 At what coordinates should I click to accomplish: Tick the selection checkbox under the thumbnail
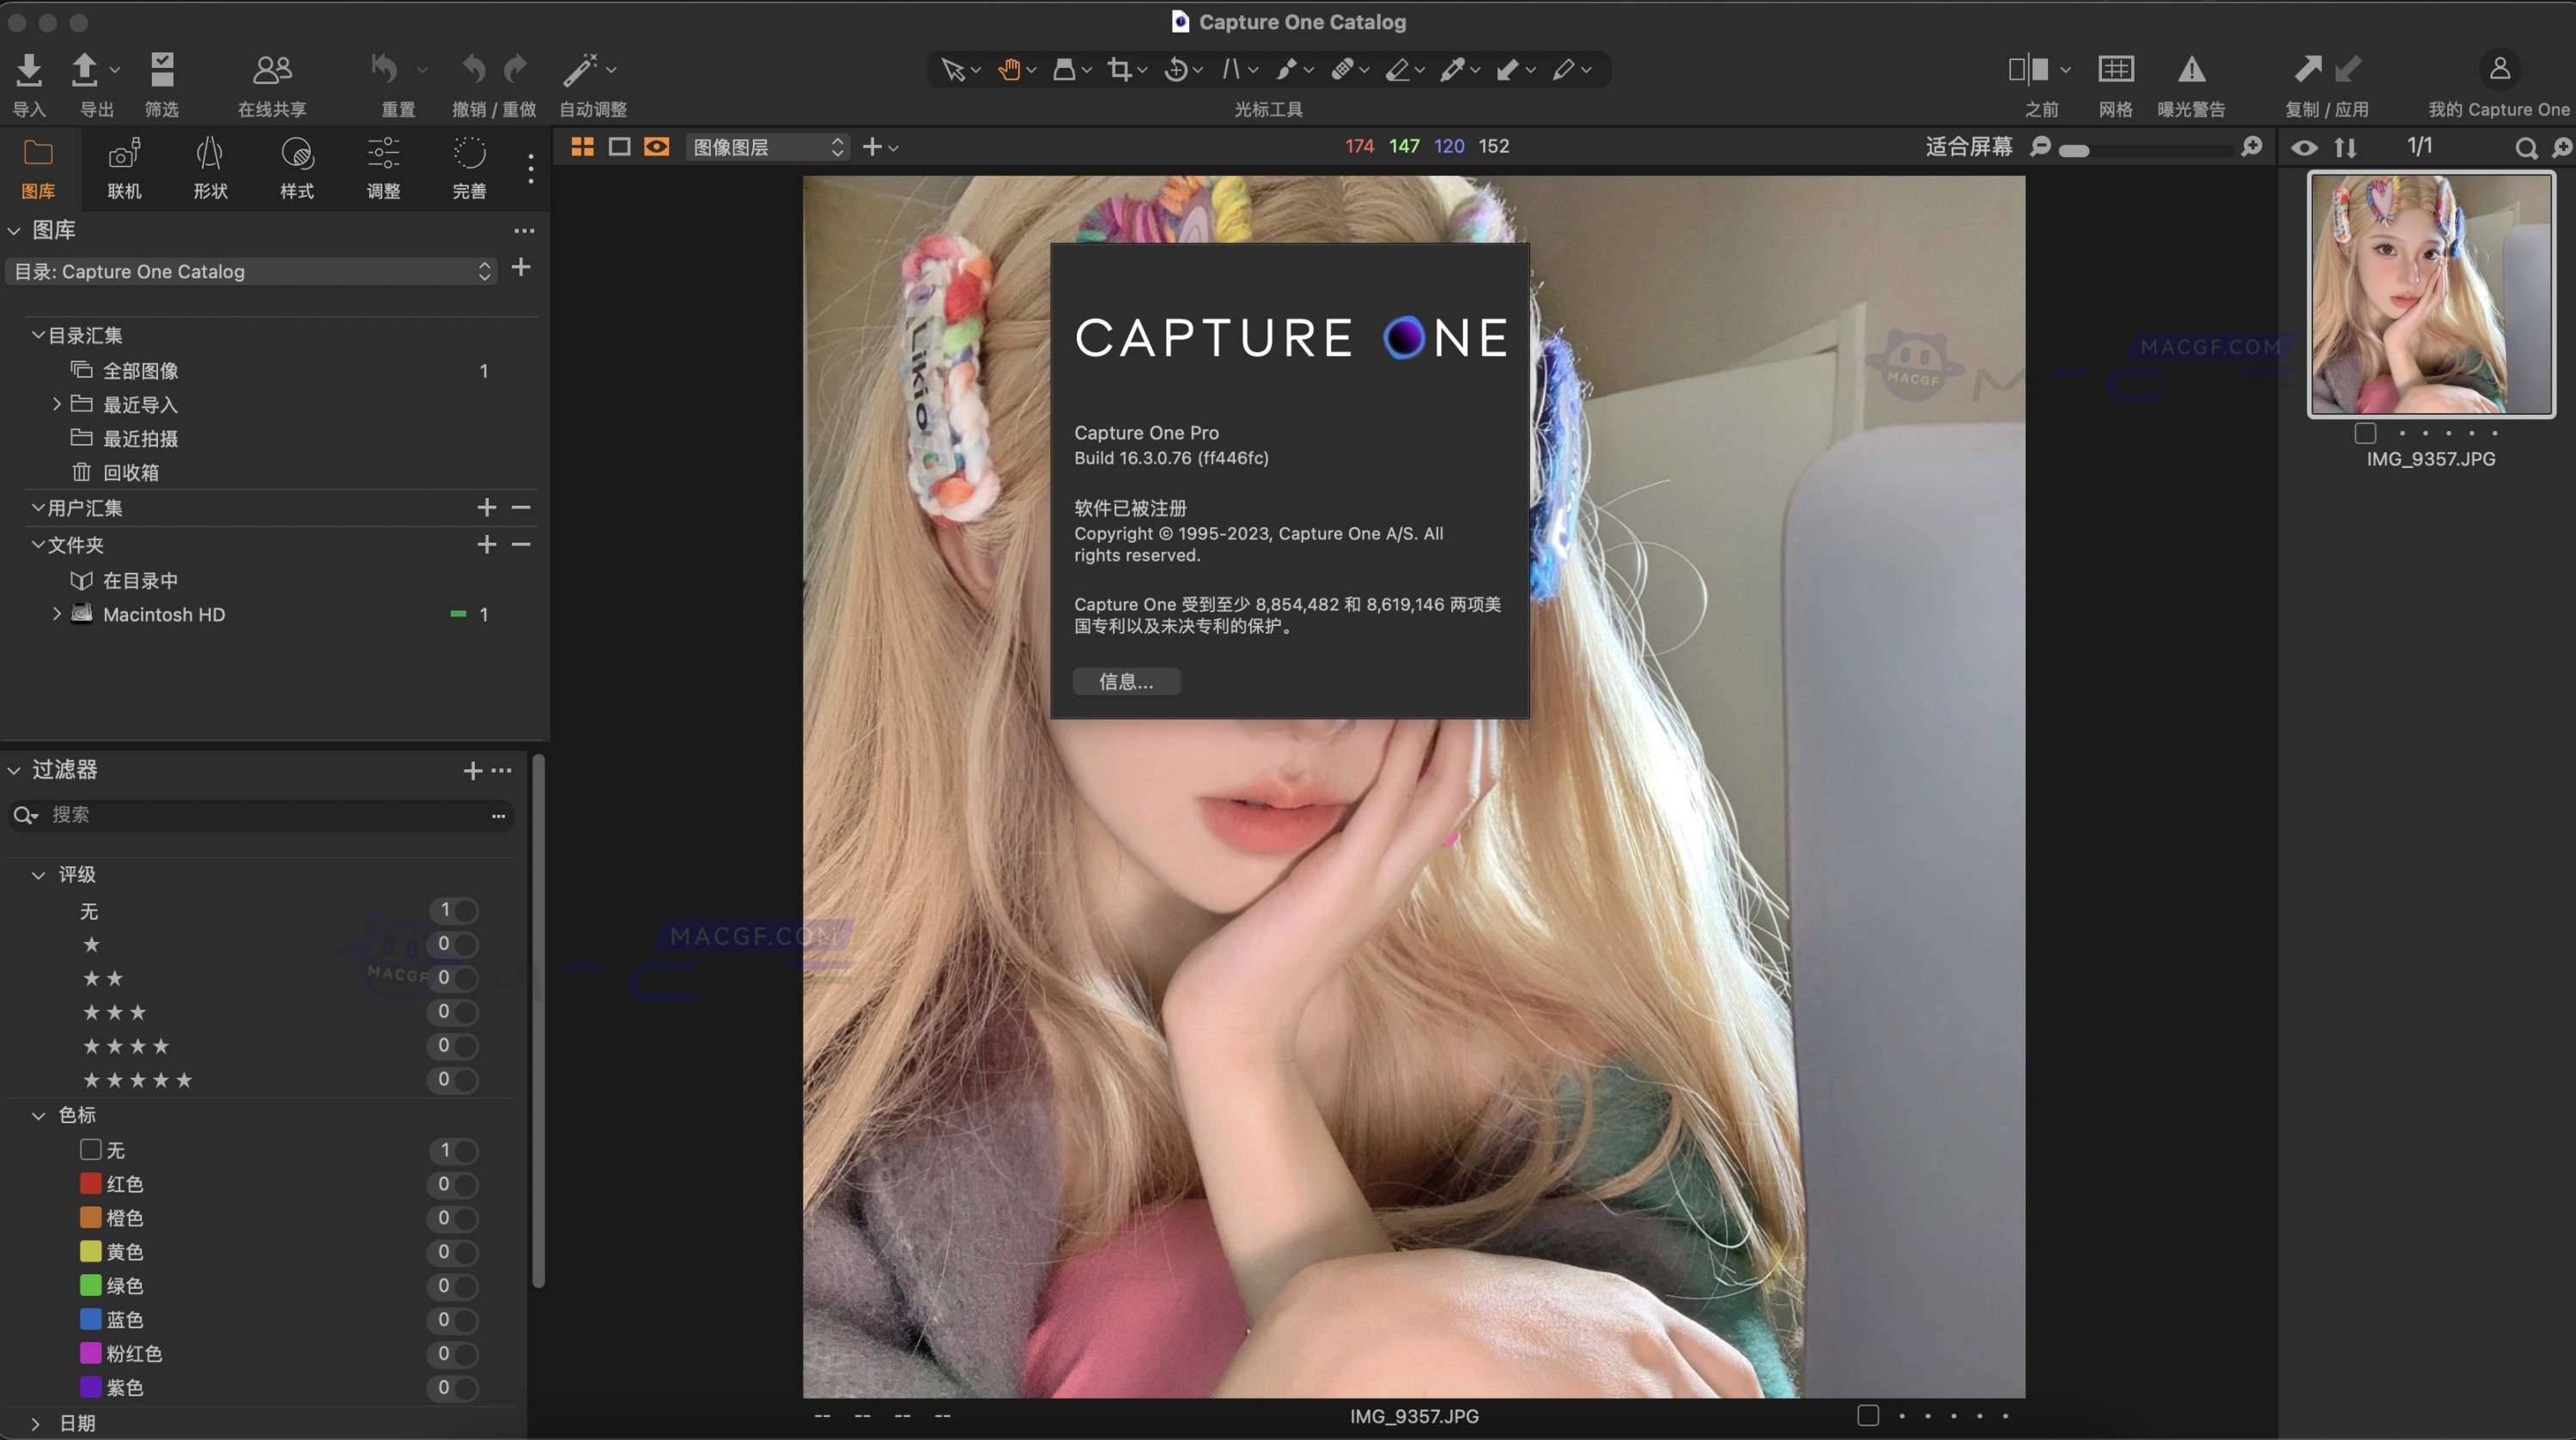[2365, 433]
